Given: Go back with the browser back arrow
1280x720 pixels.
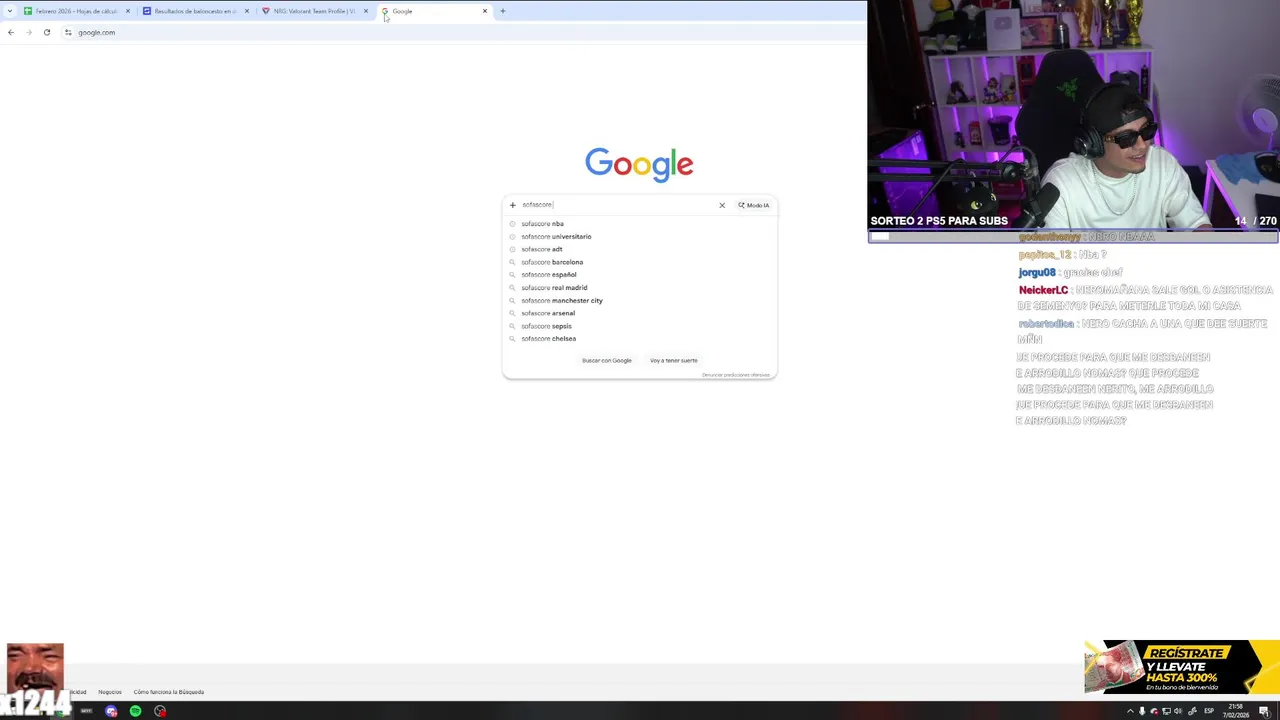Looking at the screenshot, I should (11, 32).
